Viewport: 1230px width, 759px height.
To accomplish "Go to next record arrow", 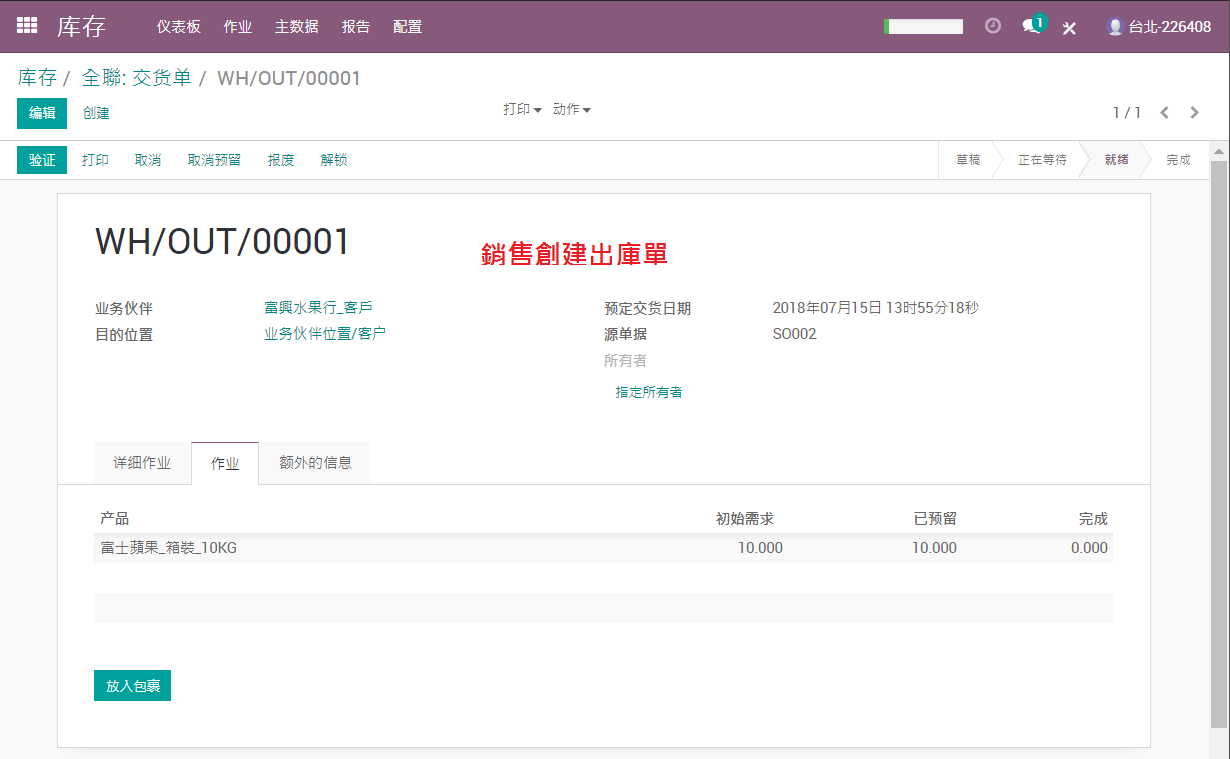I will point(1194,113).
